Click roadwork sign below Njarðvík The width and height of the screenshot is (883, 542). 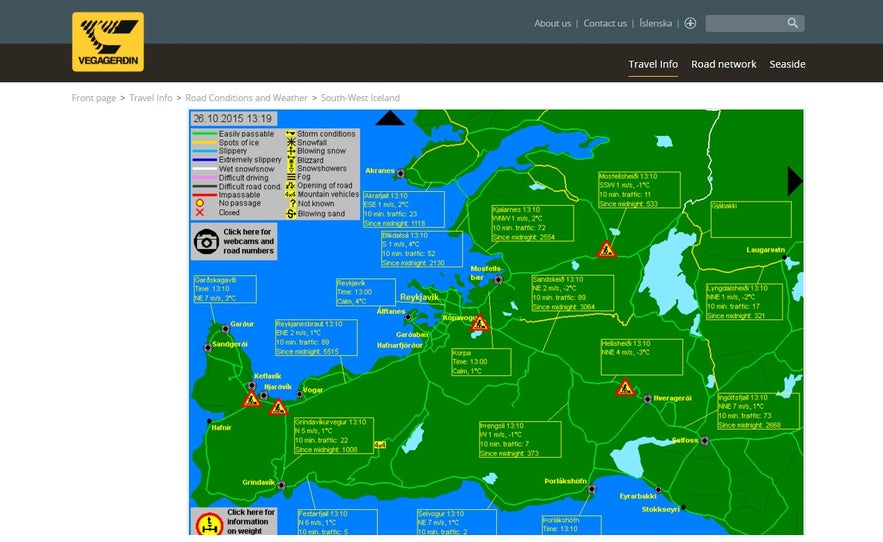(x=278, y=407)
